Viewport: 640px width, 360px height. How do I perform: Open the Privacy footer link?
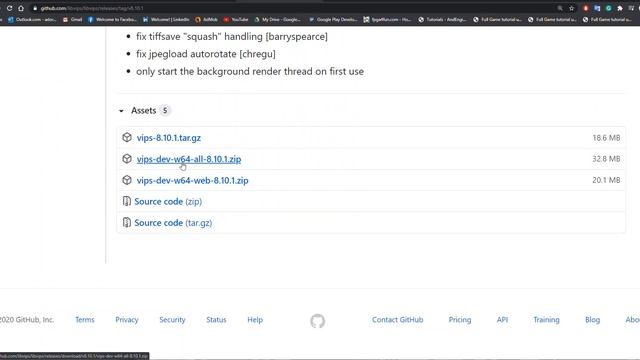(127, 320)
